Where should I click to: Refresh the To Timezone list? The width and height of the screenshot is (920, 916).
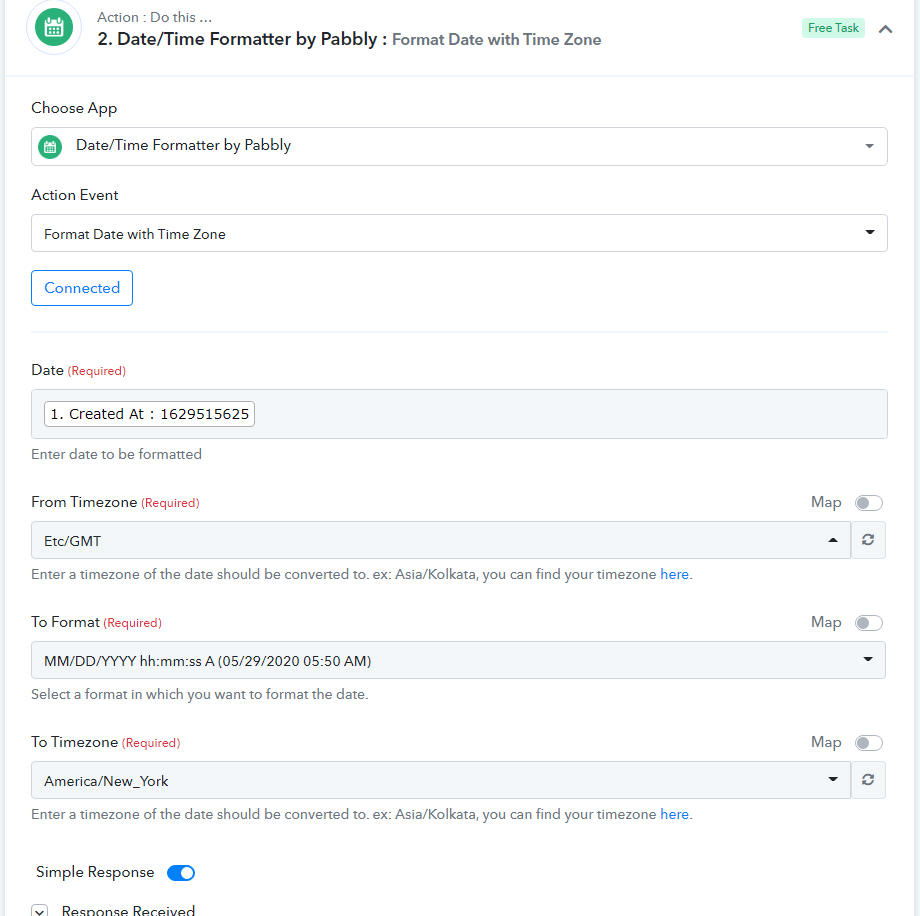[868, 780]
